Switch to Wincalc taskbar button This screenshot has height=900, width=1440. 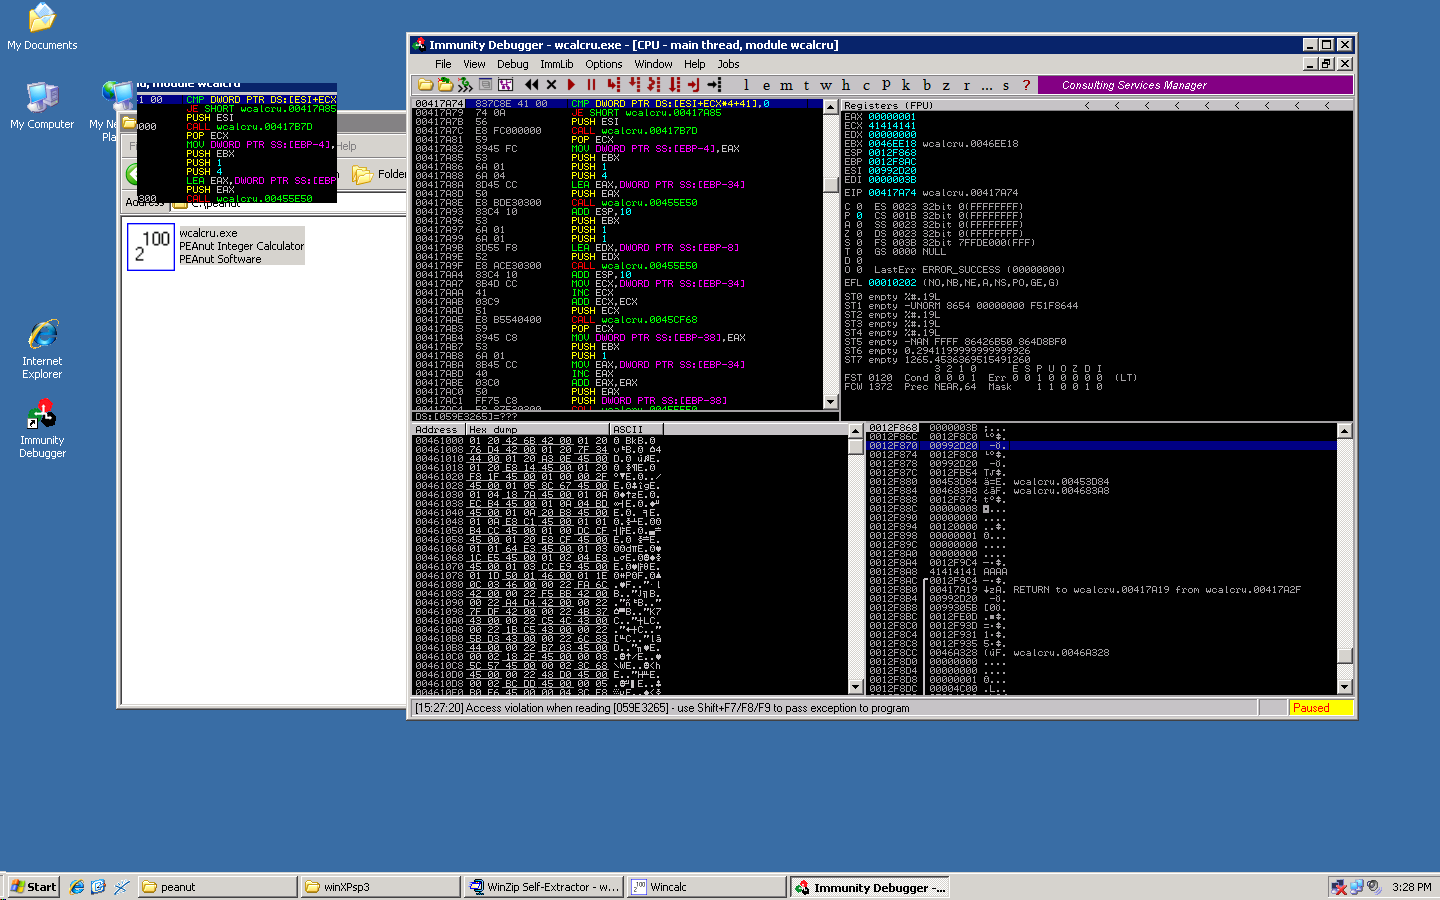point(706,886)
